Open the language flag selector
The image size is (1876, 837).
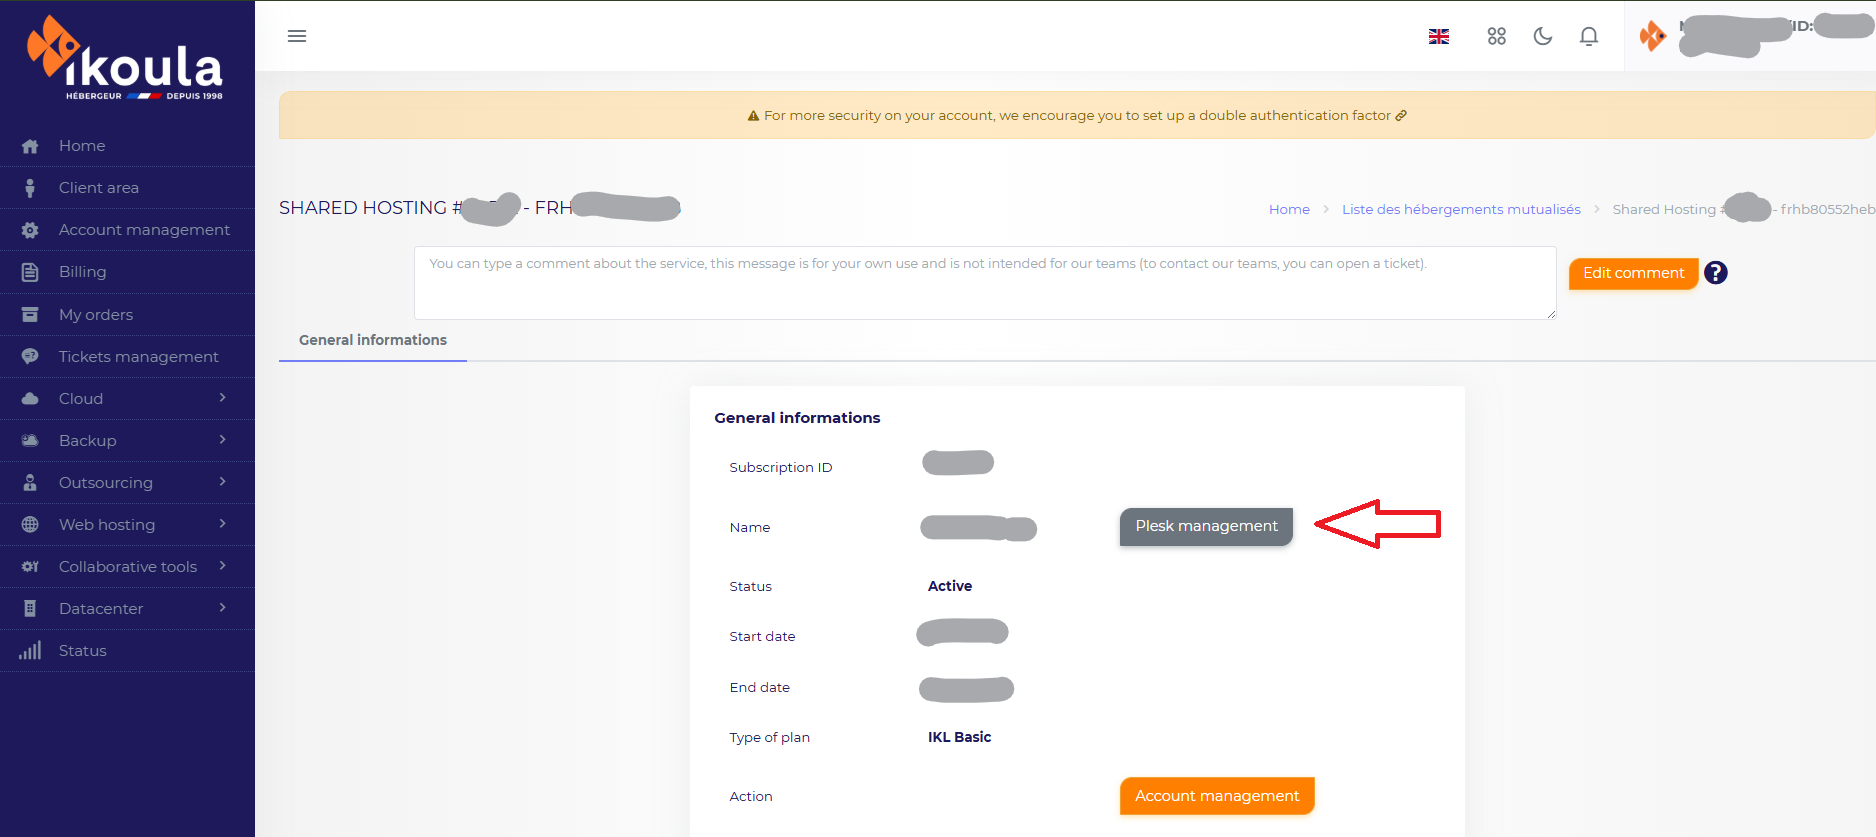(x=1439, y=36)
